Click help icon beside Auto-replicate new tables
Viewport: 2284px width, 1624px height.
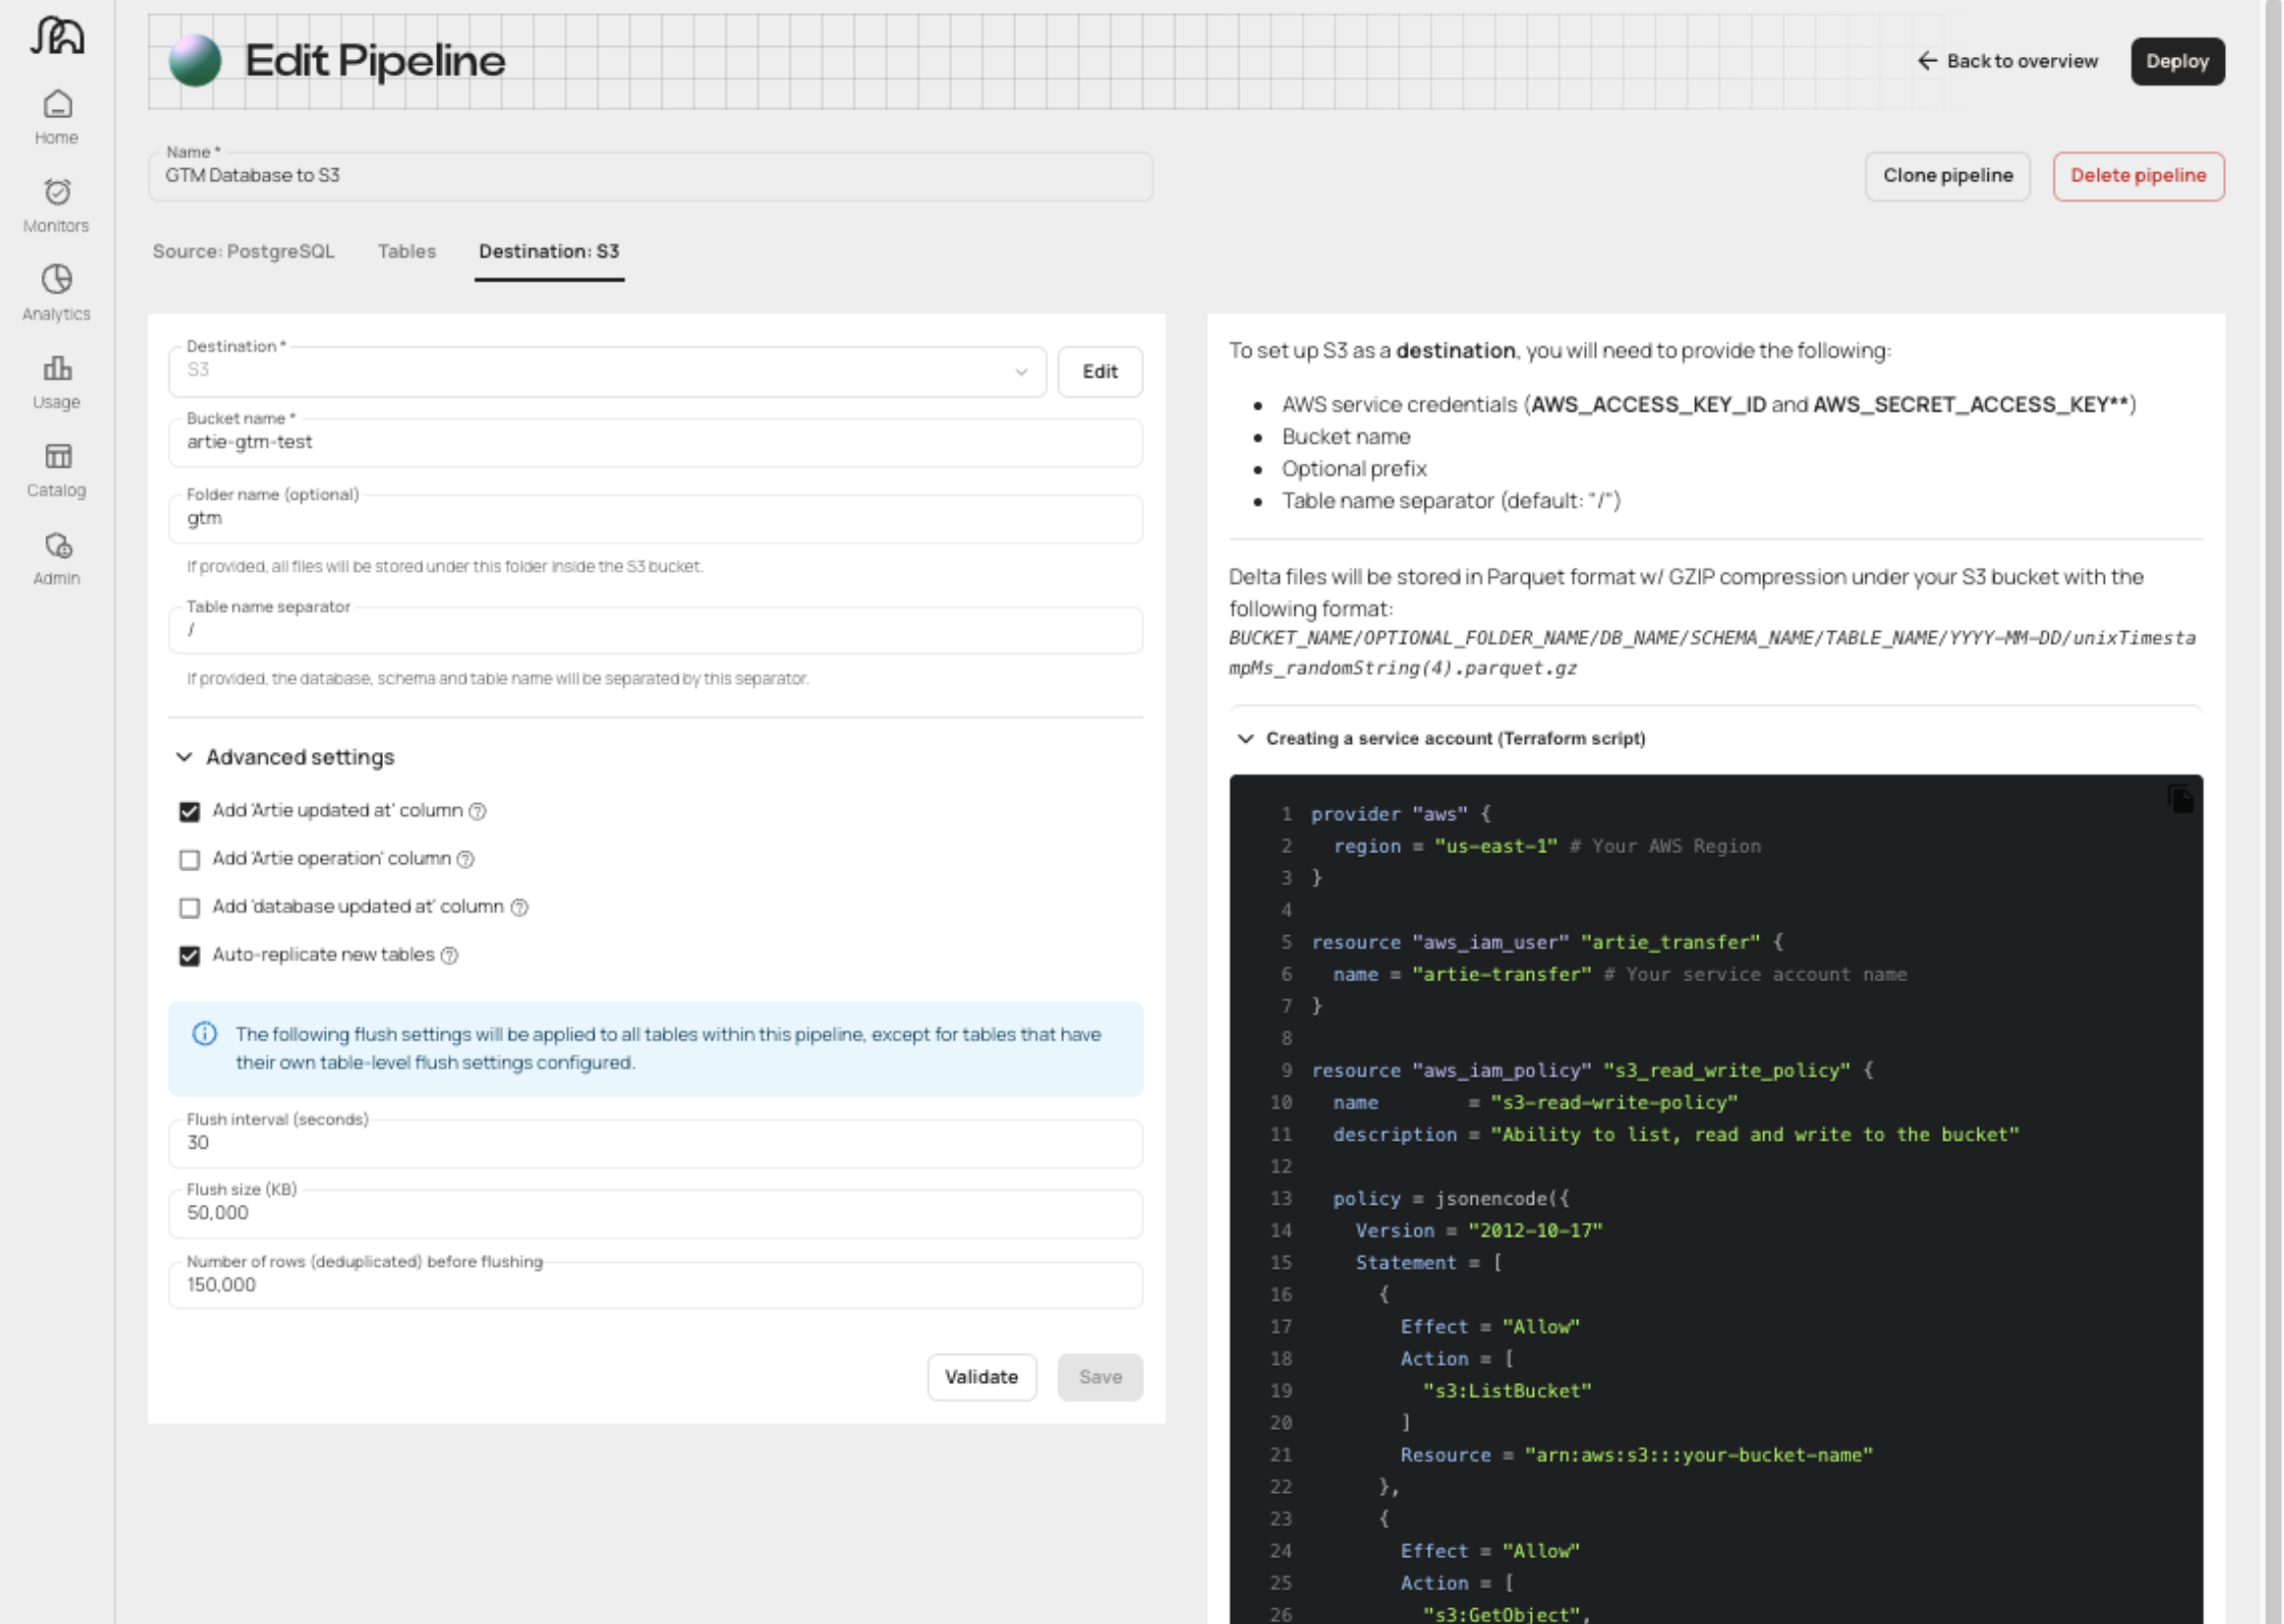pyautogui.click(x=450, y=956)
